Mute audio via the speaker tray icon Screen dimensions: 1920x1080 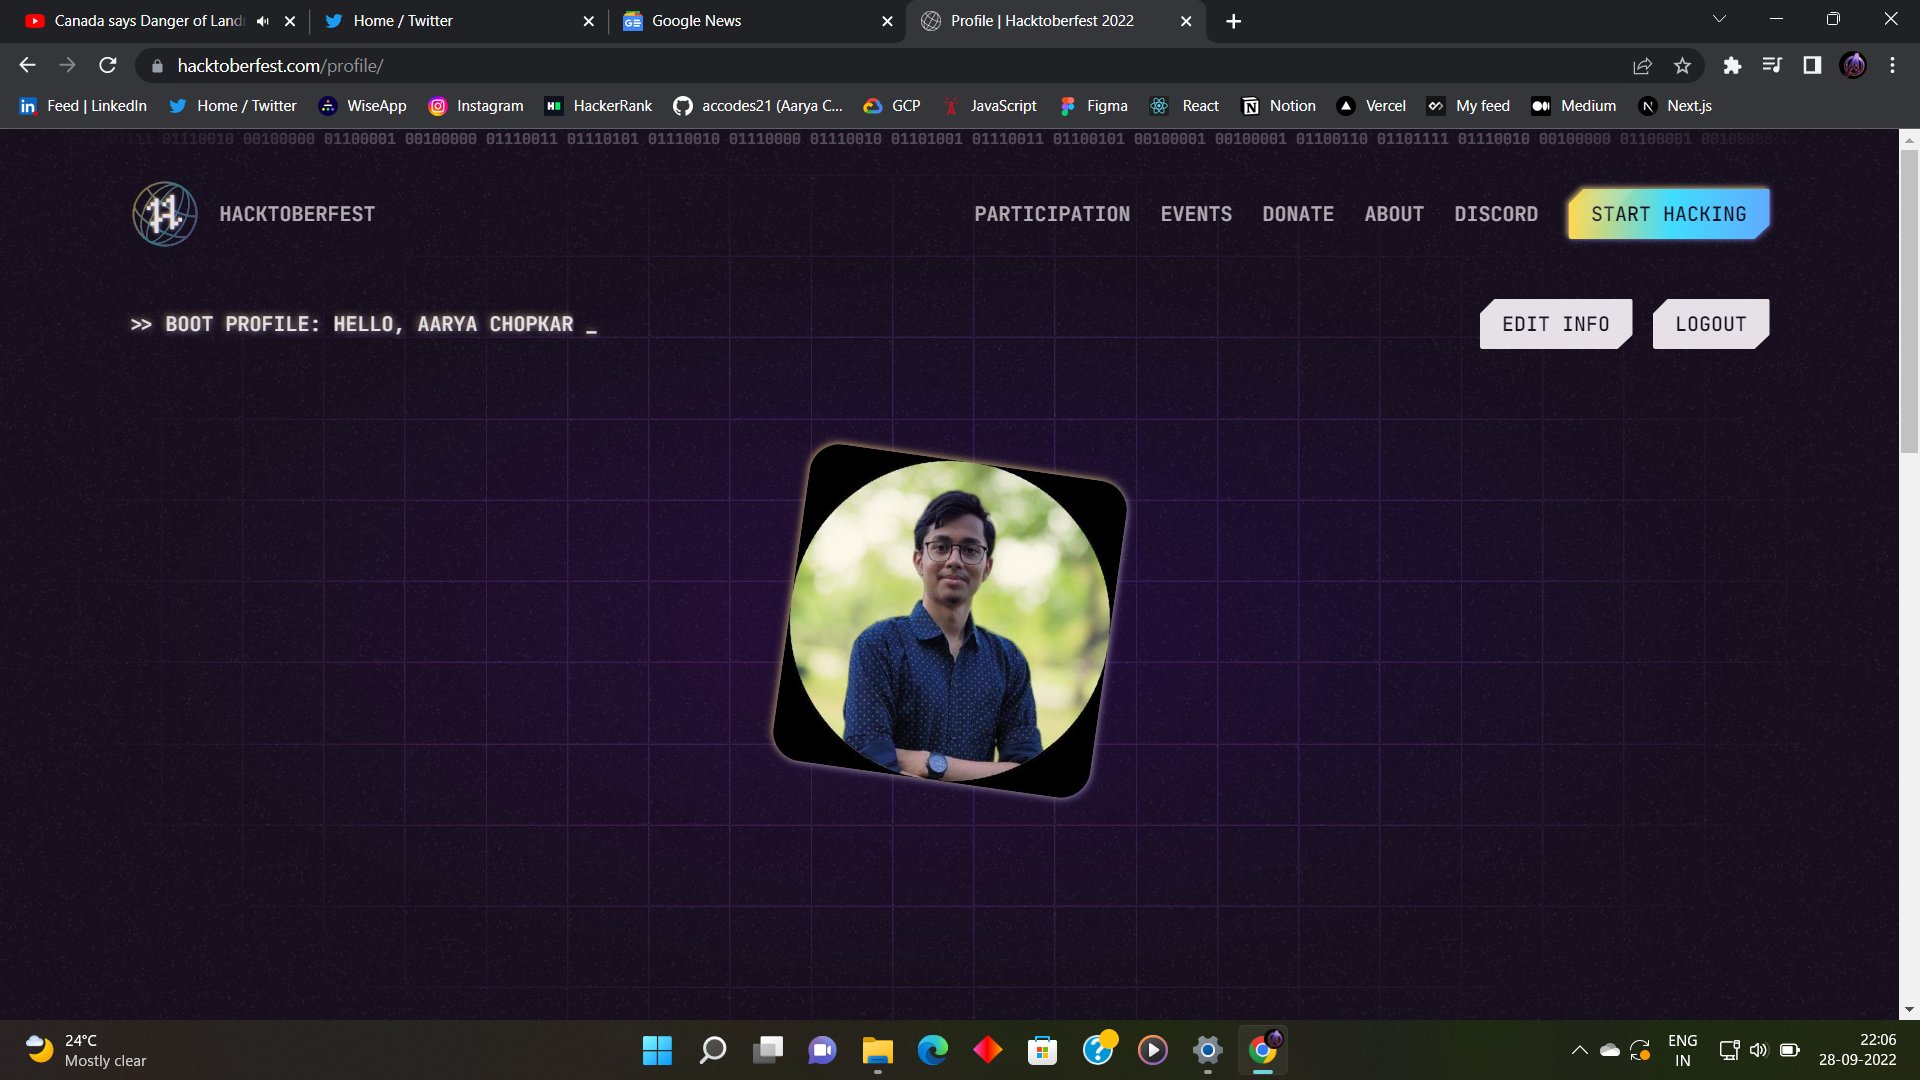coord(1760,1050)
